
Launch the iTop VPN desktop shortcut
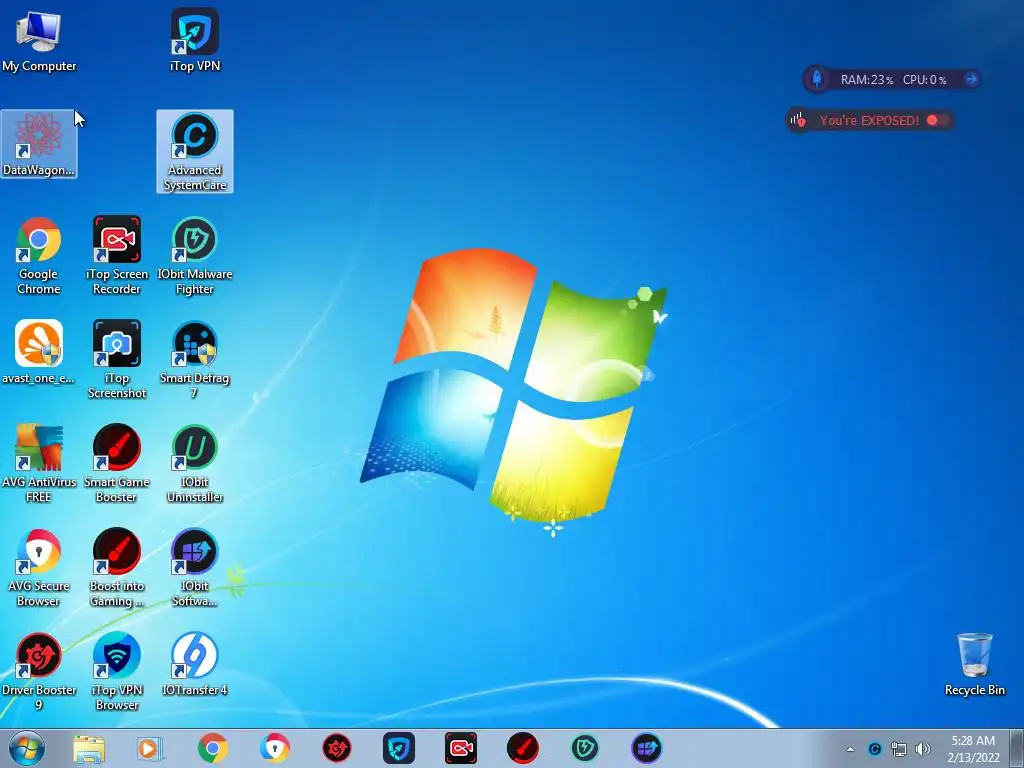pos(195,40)
